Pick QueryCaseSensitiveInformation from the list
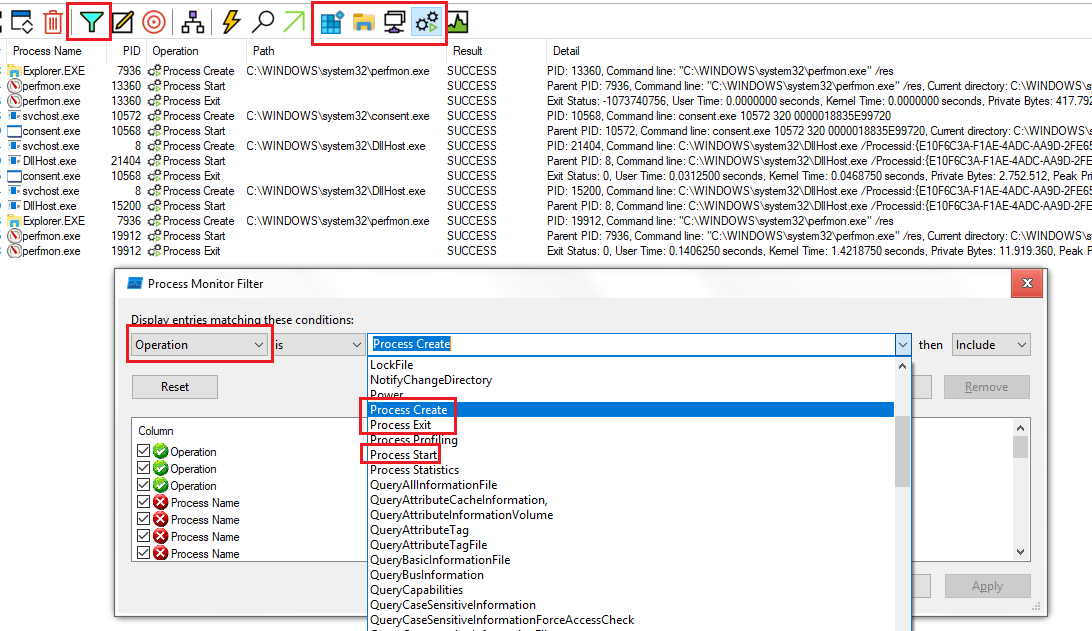Viewport: 1092px width, 631px height. coord(453,605)
